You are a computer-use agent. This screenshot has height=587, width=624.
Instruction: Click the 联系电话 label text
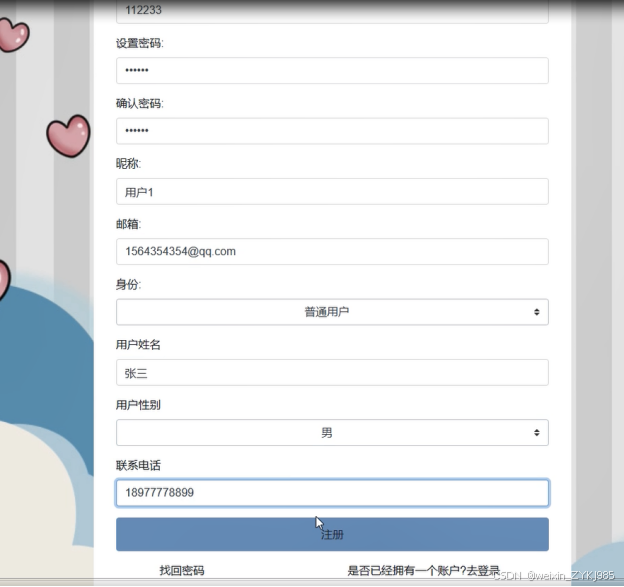(x=138, y=465)
